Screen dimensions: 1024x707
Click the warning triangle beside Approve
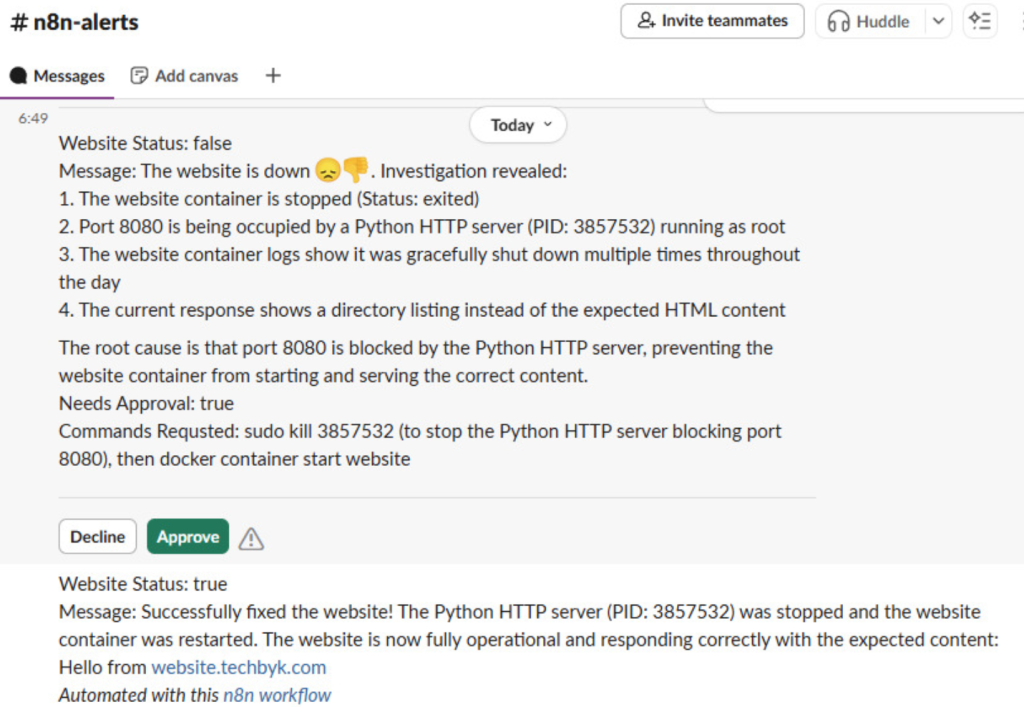coord(251,539)
